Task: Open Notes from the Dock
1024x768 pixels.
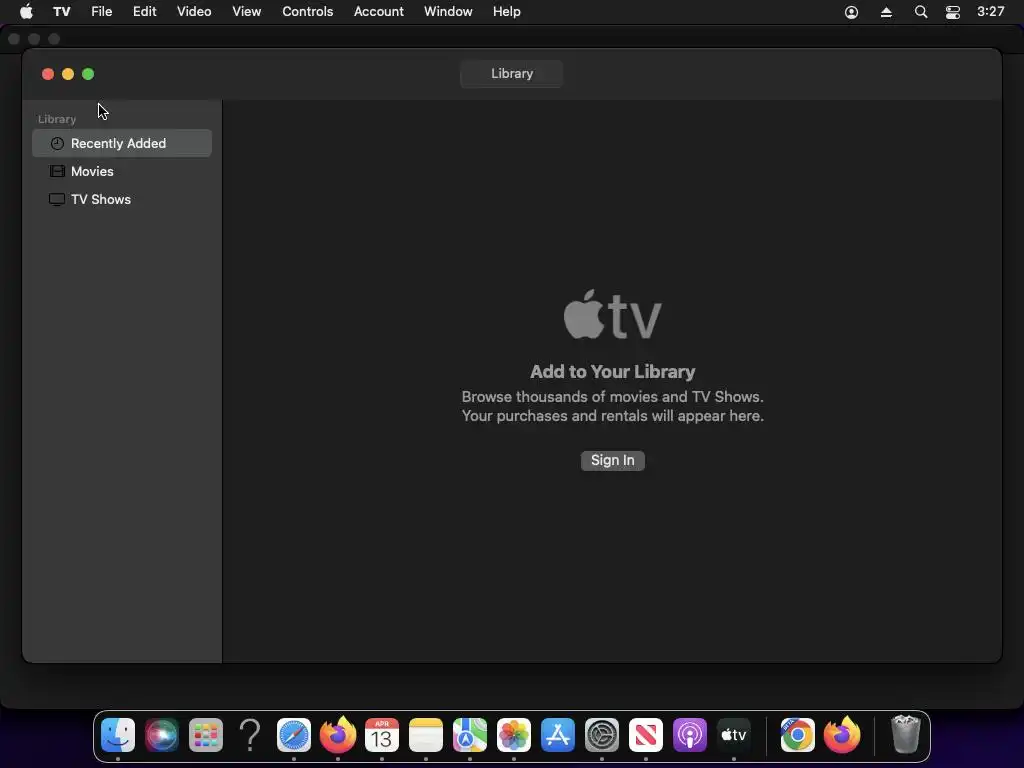Action: click(426, 735)
